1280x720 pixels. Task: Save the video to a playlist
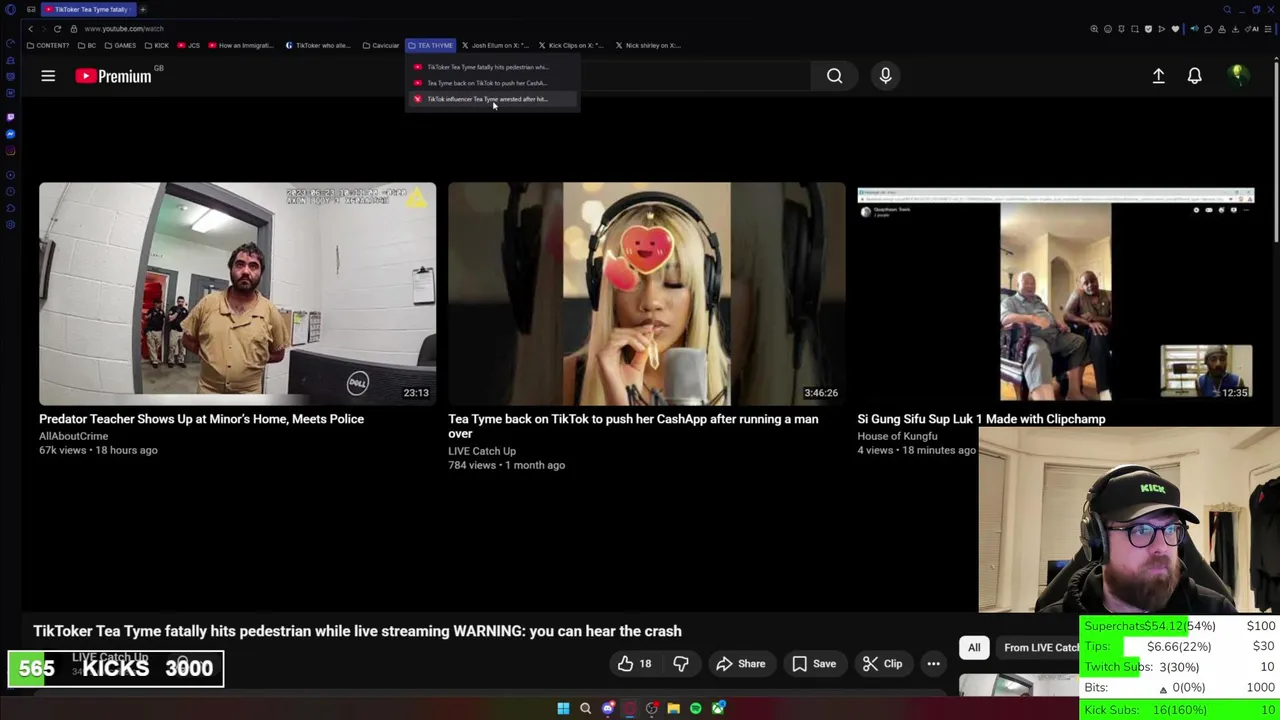coord(813,664)
